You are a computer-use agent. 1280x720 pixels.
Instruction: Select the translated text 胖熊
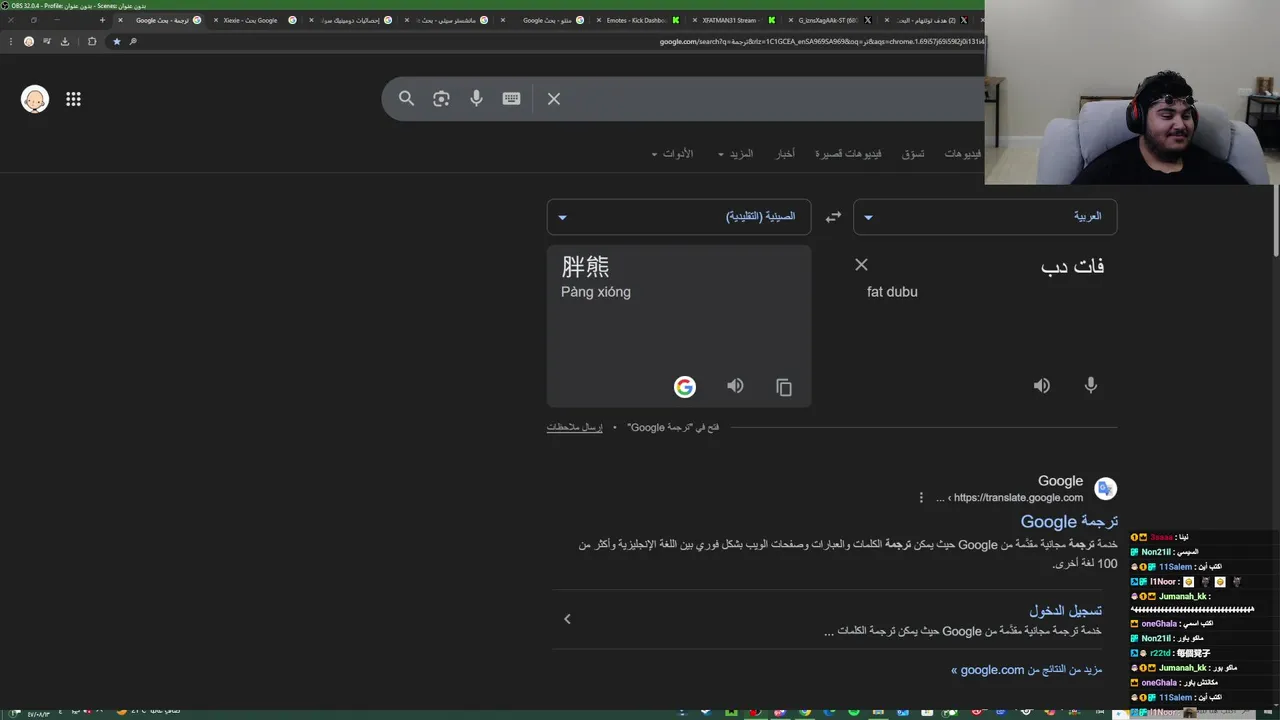(586, 267)
